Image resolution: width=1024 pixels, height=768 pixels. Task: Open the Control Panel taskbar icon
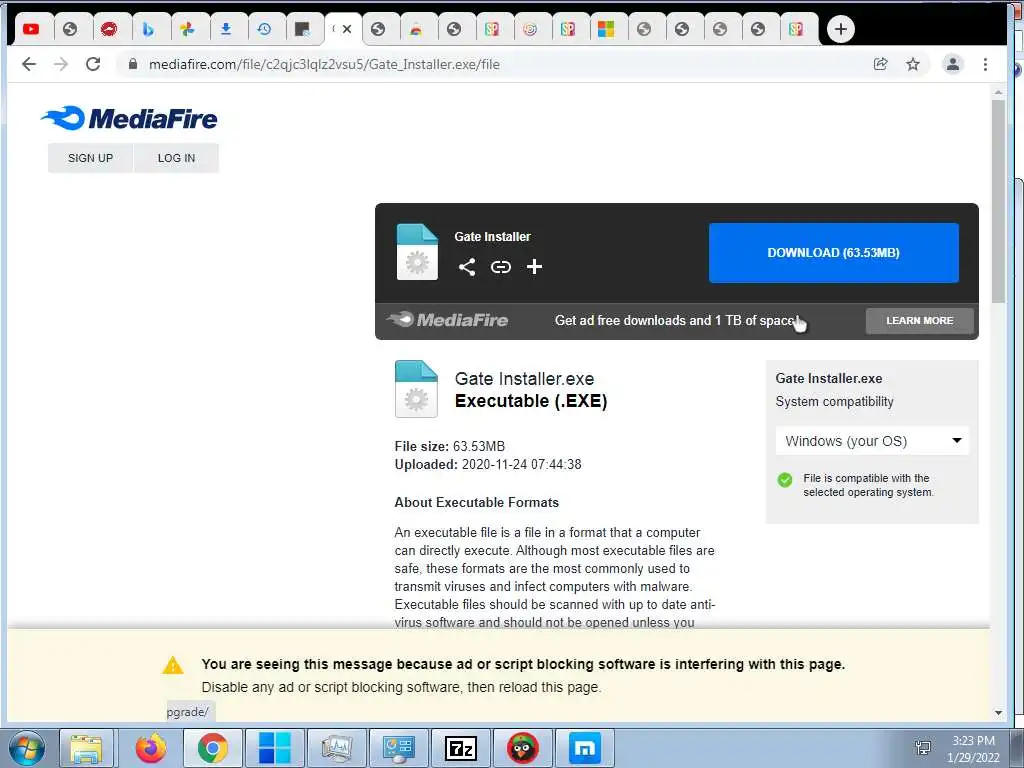point(399,748)
